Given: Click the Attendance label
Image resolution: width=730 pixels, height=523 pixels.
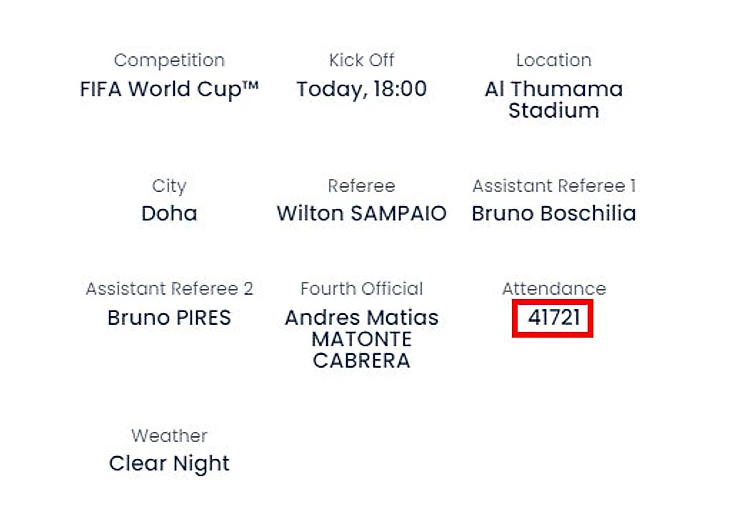Looking at the screenshot, I should (553, 288).
